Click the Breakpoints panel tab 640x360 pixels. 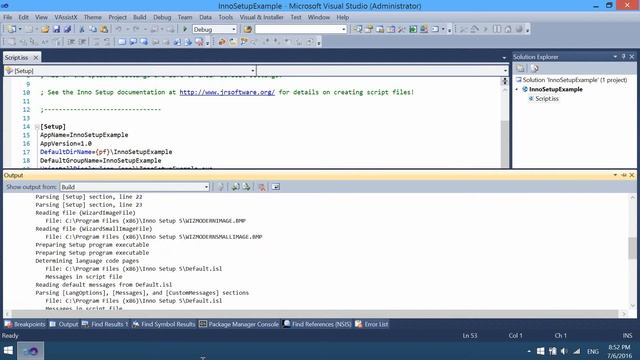pyautogui.click(x=24, y=324)
